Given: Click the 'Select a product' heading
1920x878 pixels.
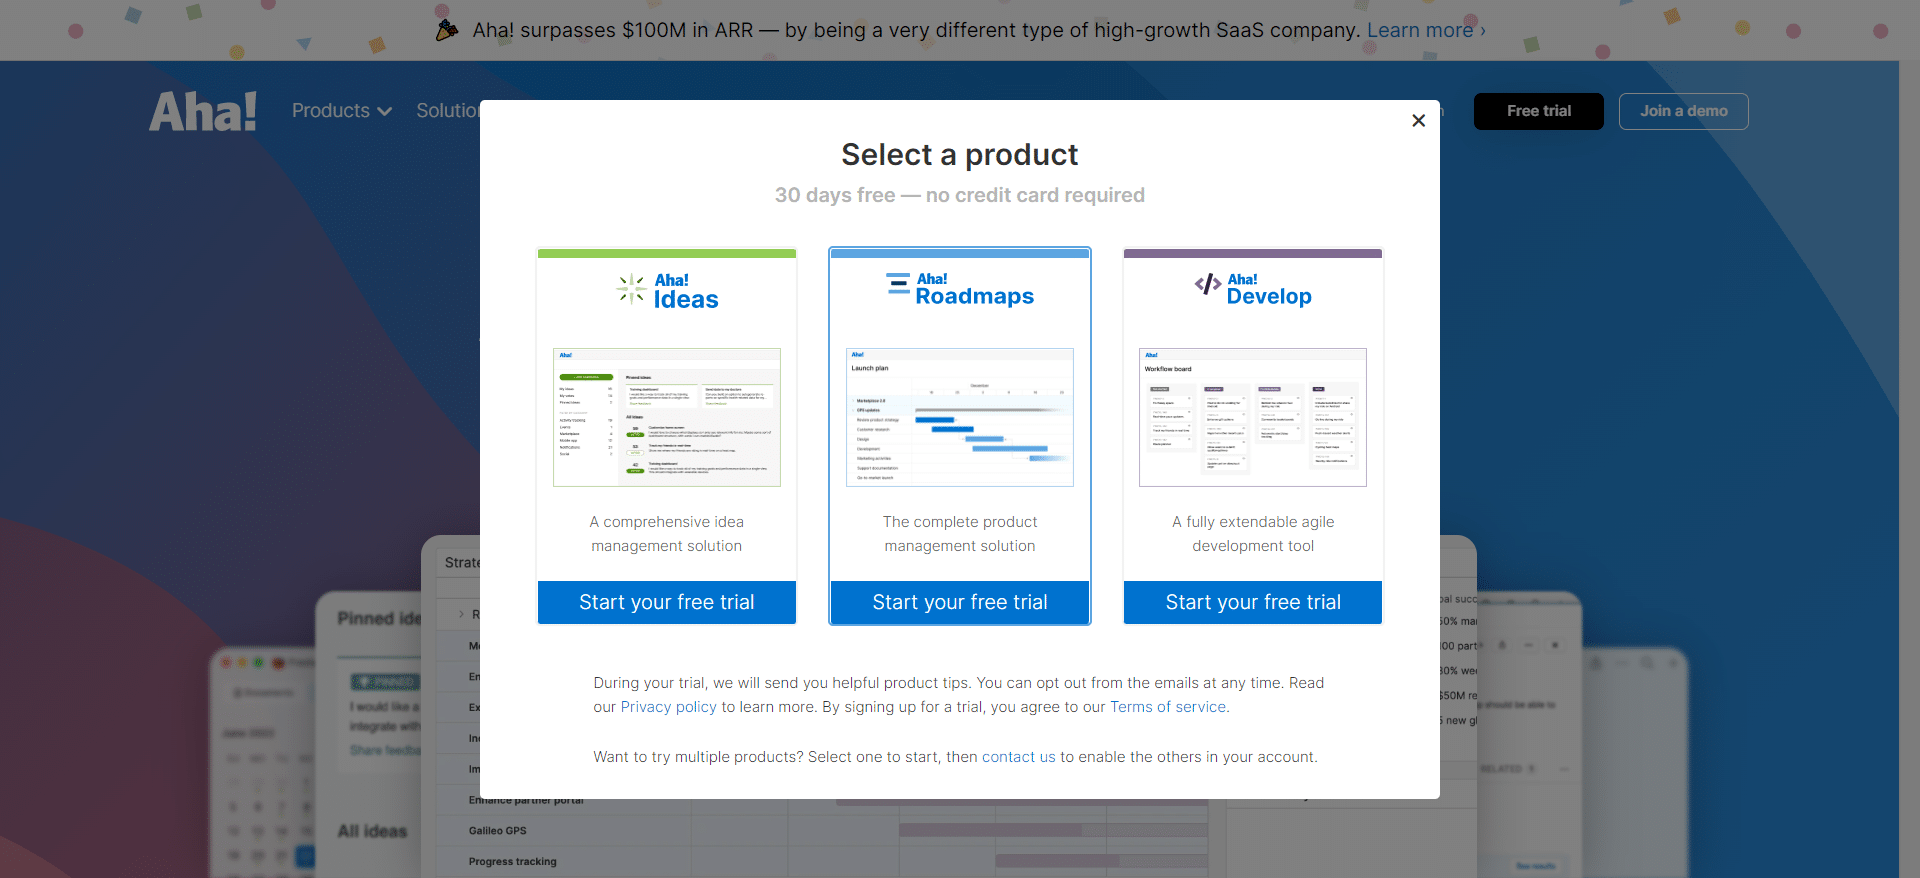Looking at the screenshot, I should pos(960,155).
